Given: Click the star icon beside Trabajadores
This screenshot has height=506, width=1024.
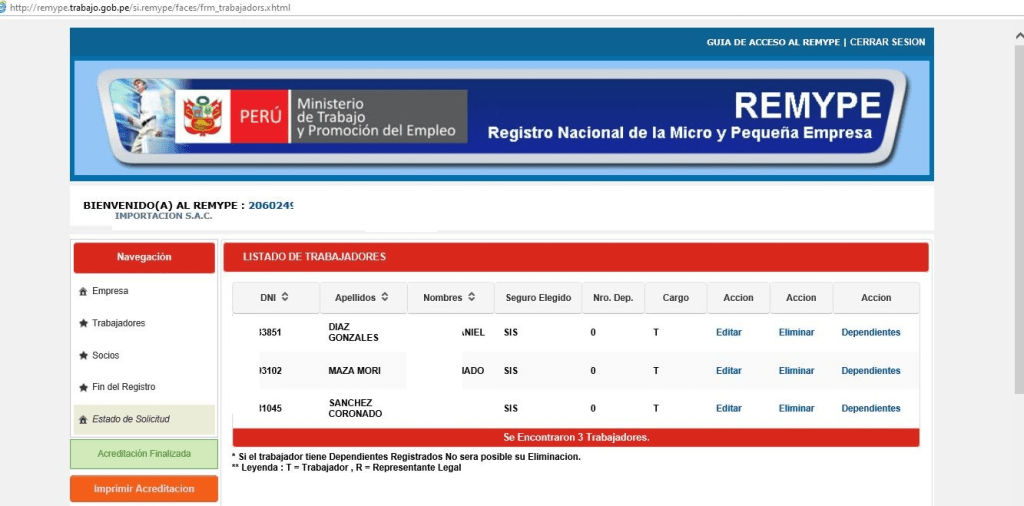Looking at the screenshot, I should click(x=82, y=324).
